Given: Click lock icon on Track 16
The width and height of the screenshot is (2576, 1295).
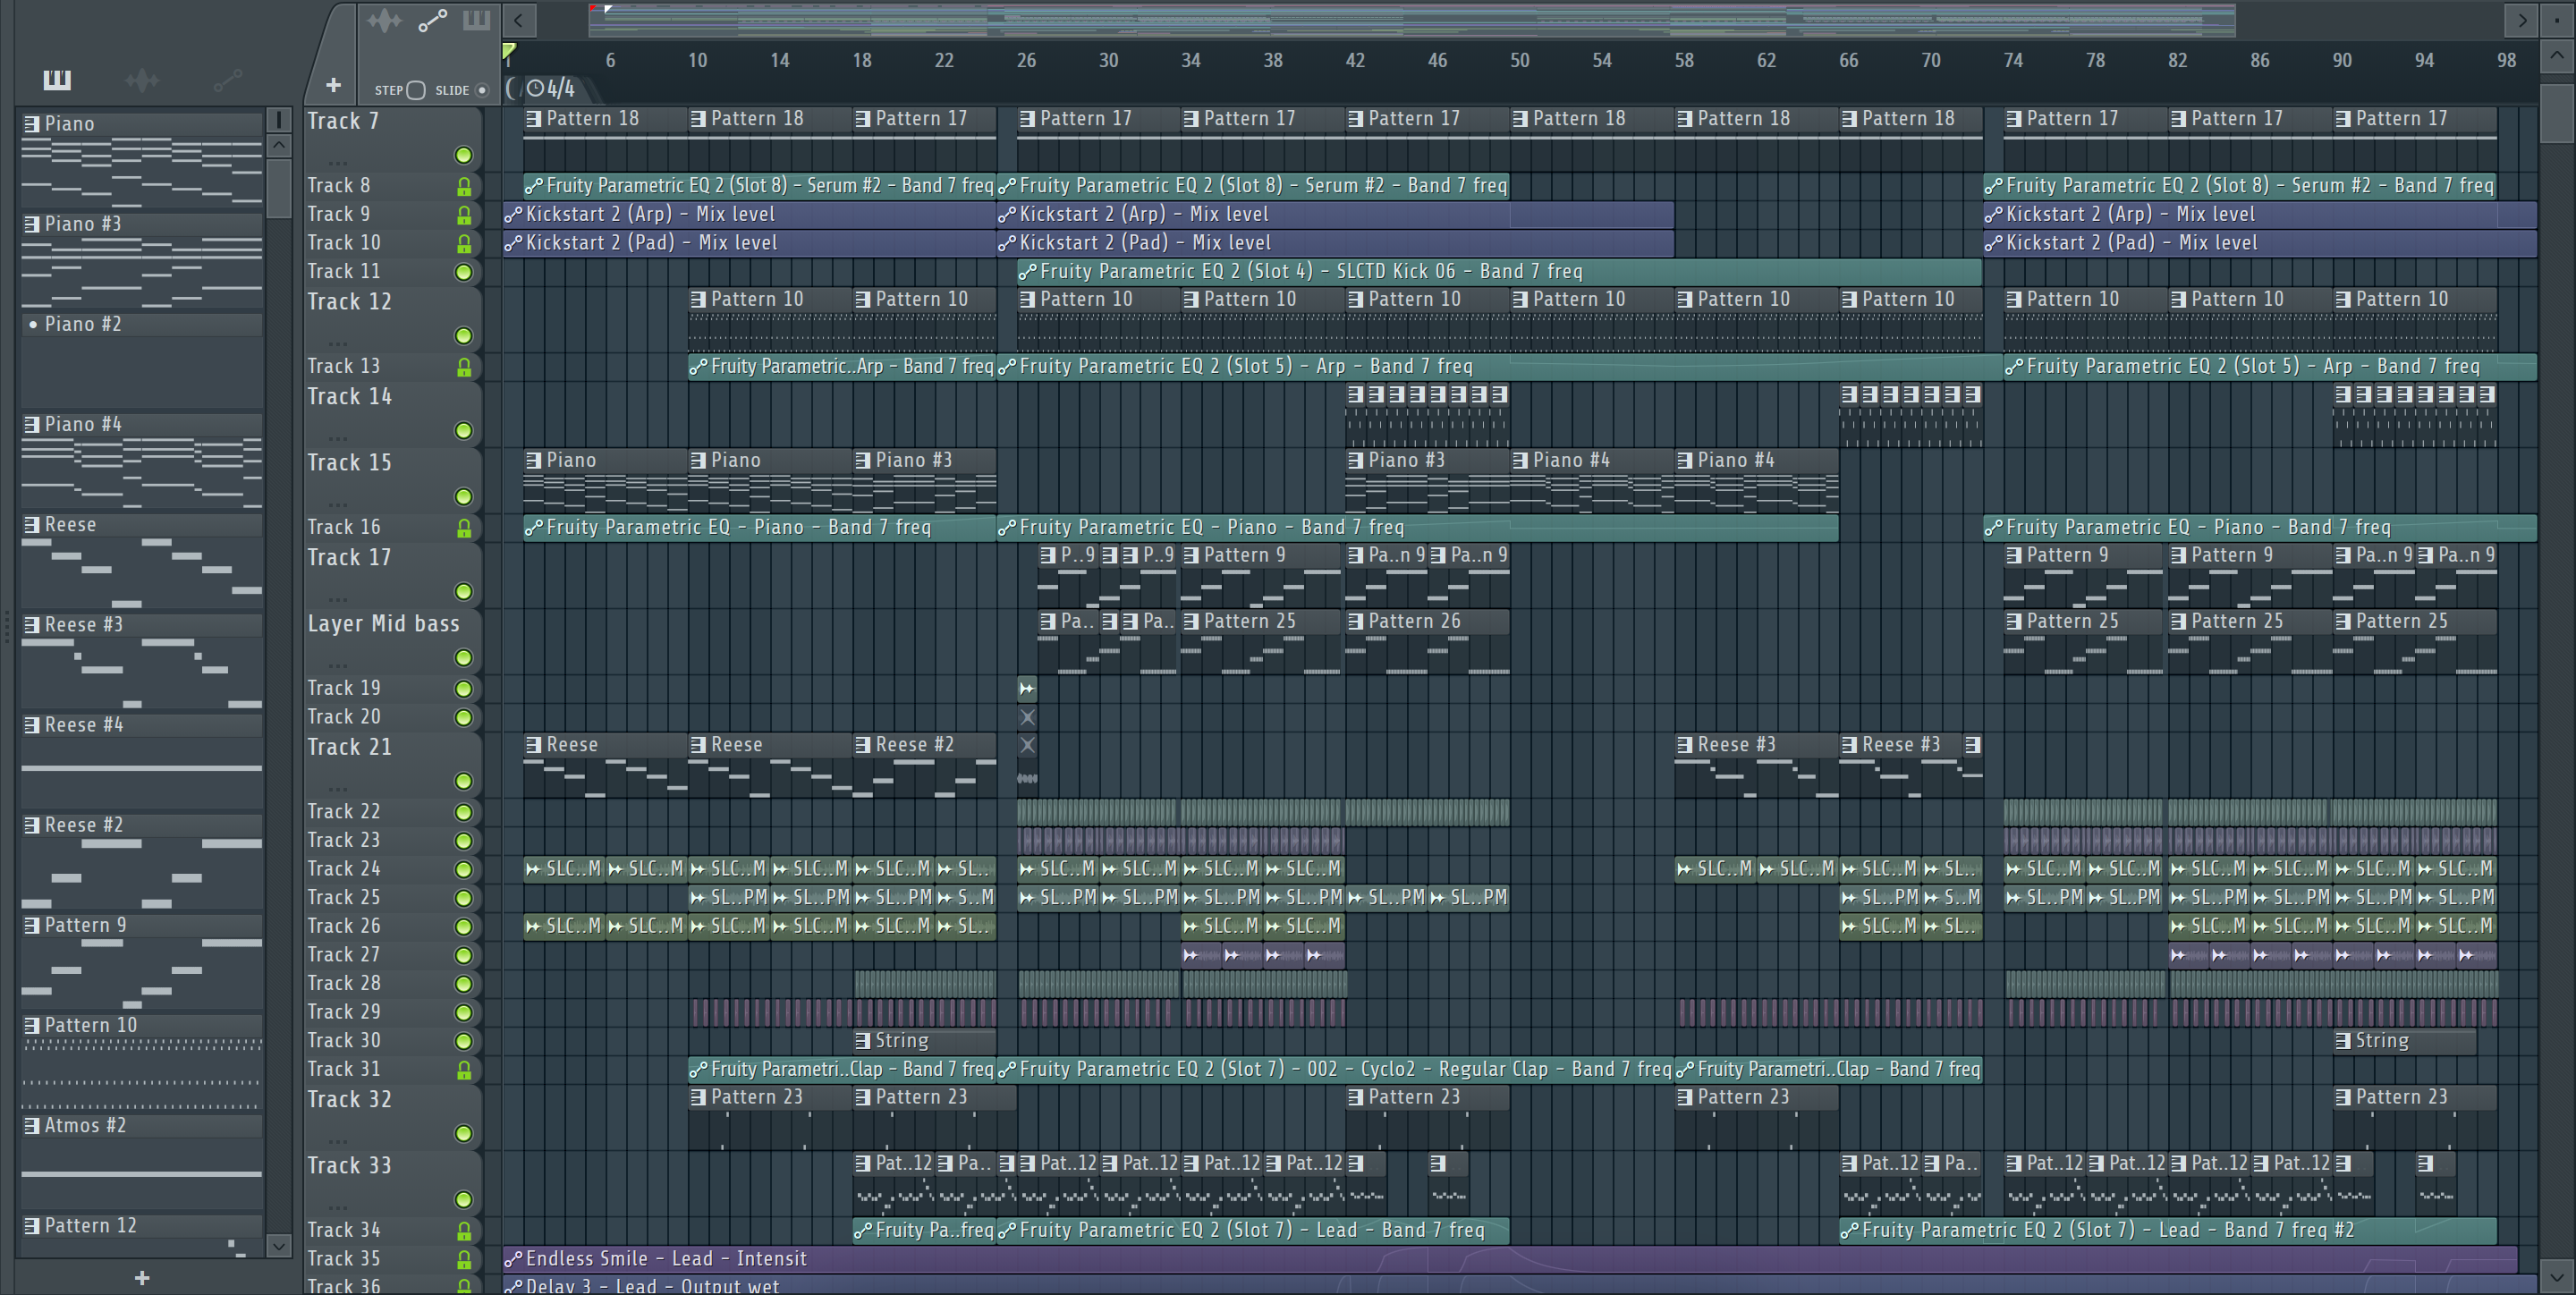Looking at the screenshot, I should (464, 528).
